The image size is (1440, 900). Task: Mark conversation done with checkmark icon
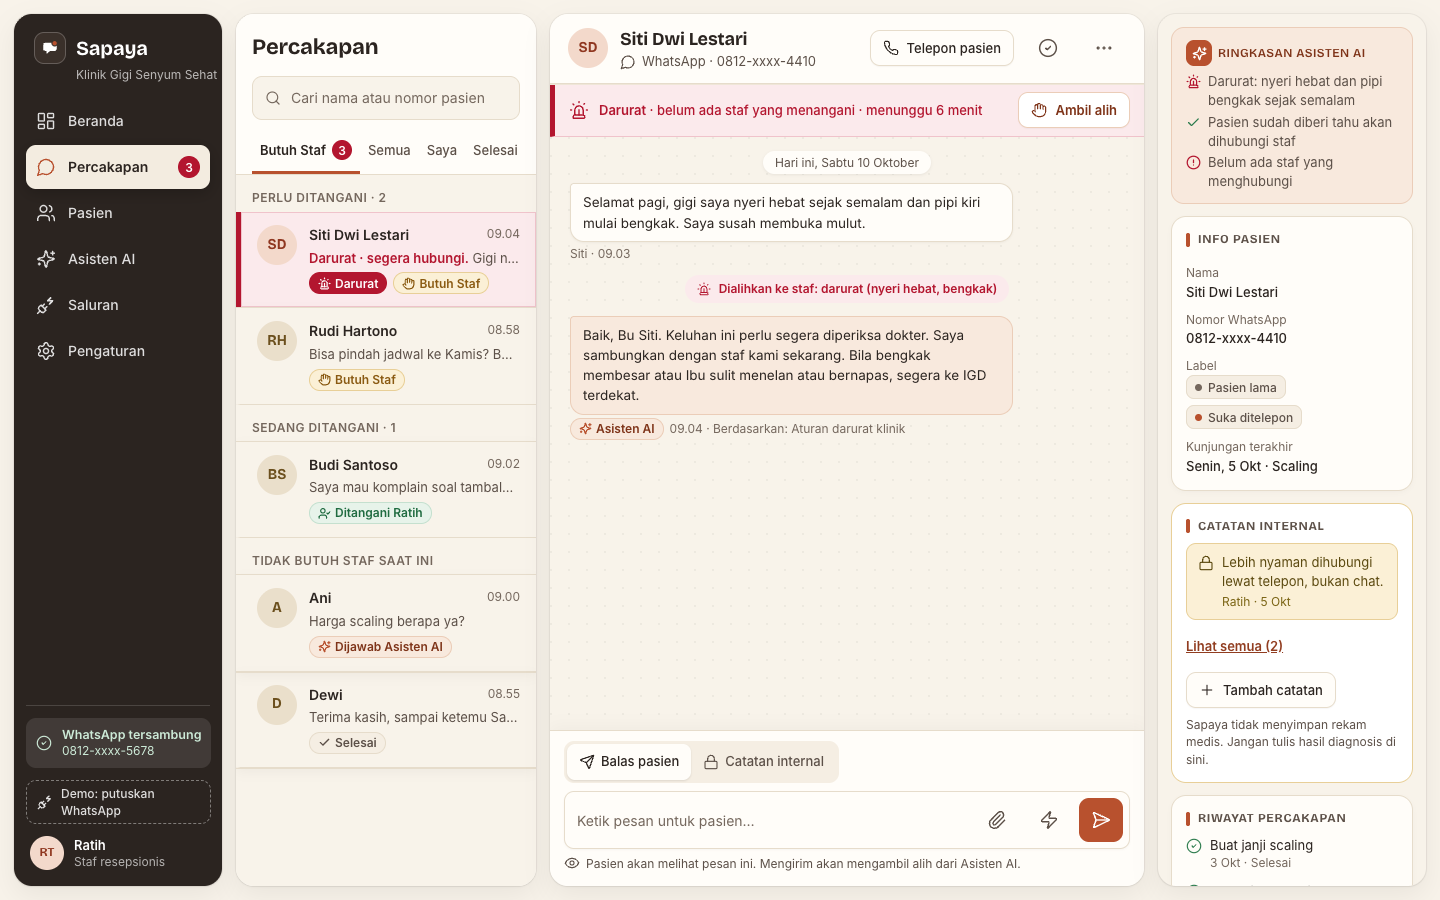tap(1048, 48)
